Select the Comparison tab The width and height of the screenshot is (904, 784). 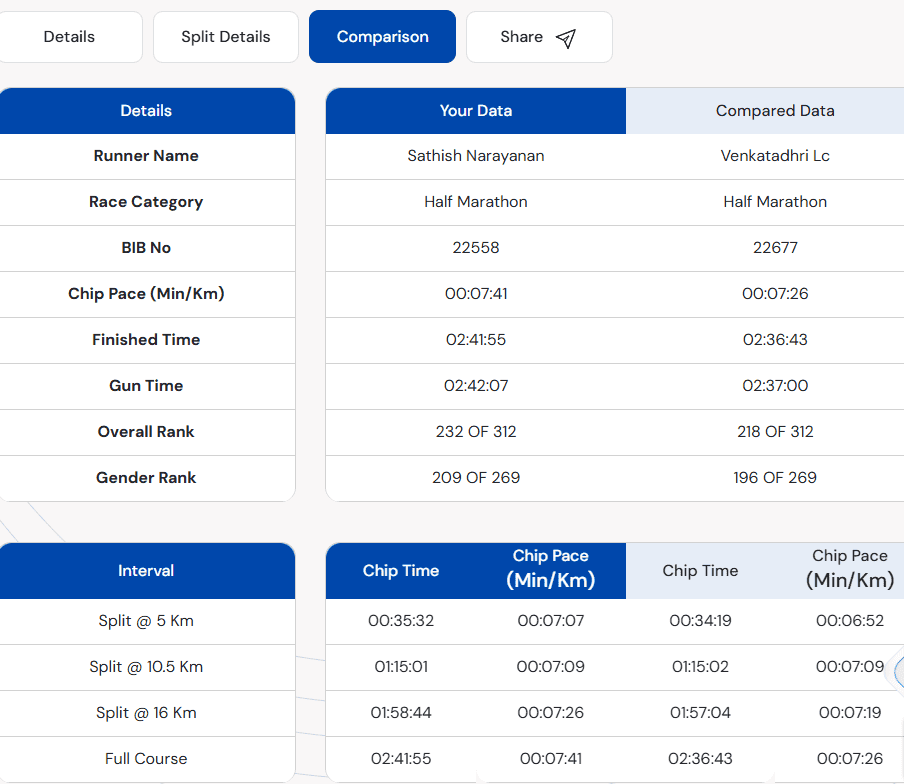382,37
